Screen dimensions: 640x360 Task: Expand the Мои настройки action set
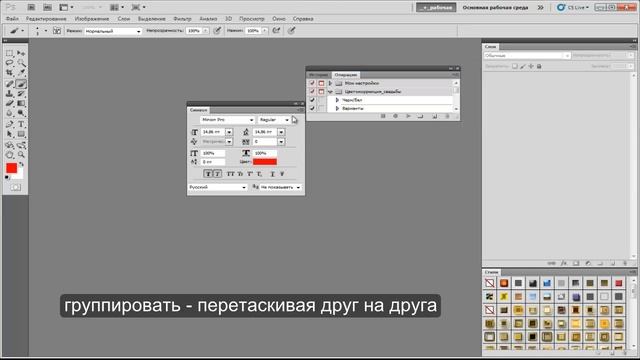[331, 83]
